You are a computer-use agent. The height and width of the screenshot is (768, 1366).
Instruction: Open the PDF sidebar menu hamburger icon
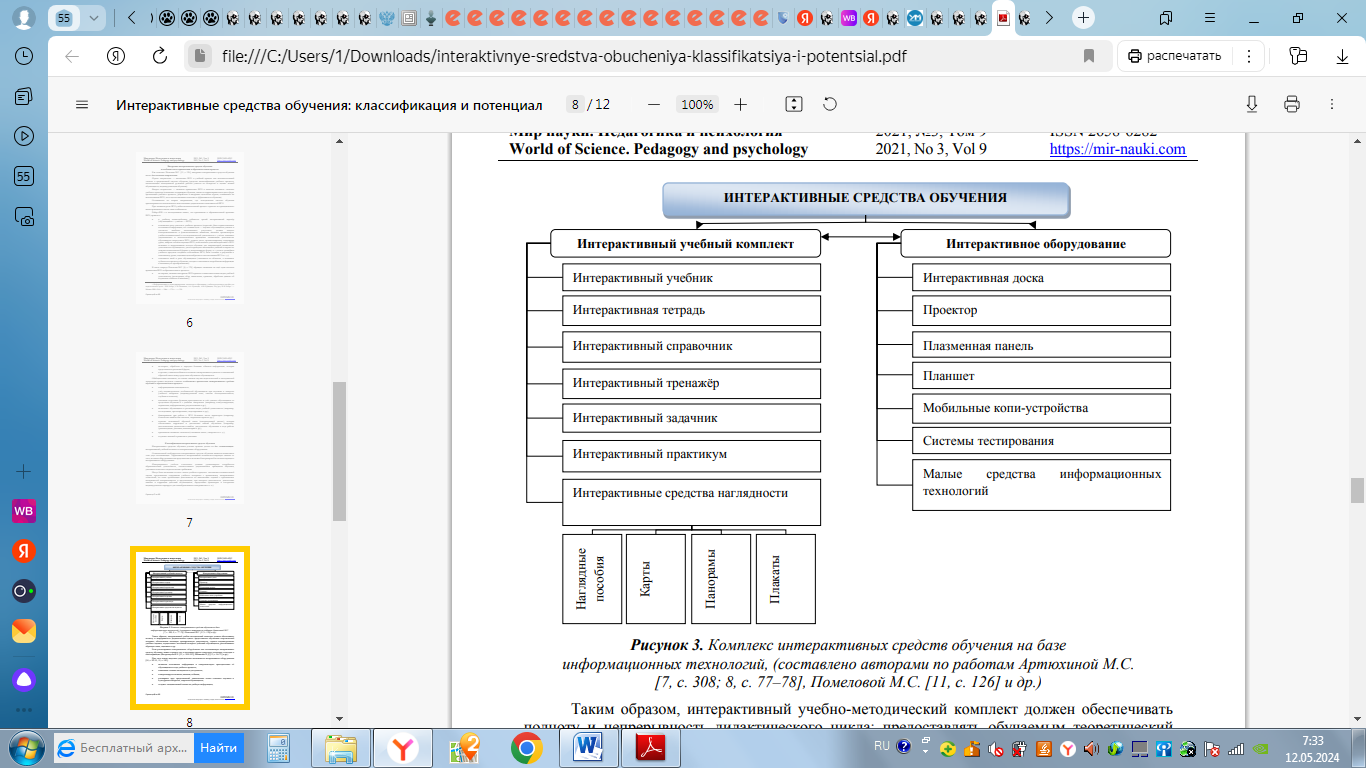pos(82,104)
